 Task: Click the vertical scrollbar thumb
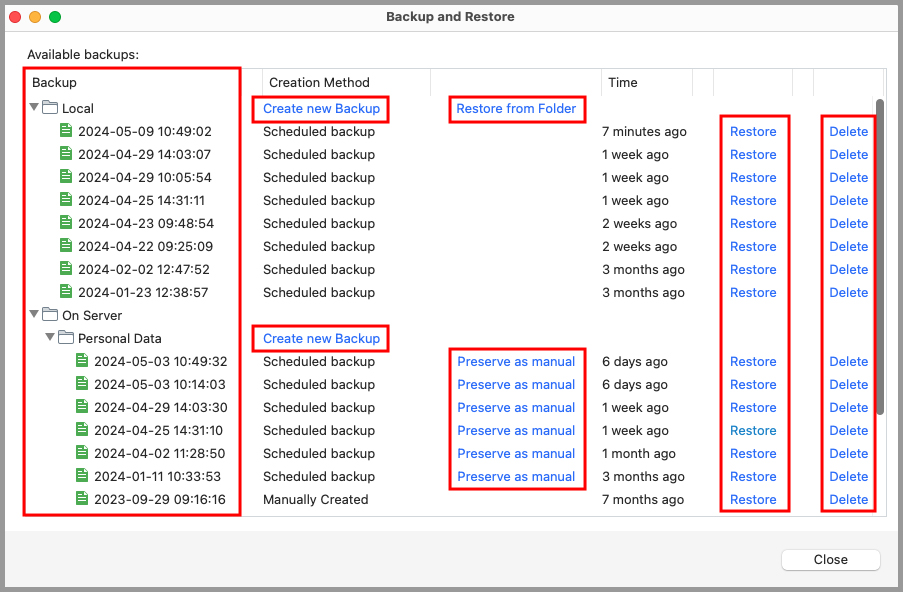click(879, 256)
